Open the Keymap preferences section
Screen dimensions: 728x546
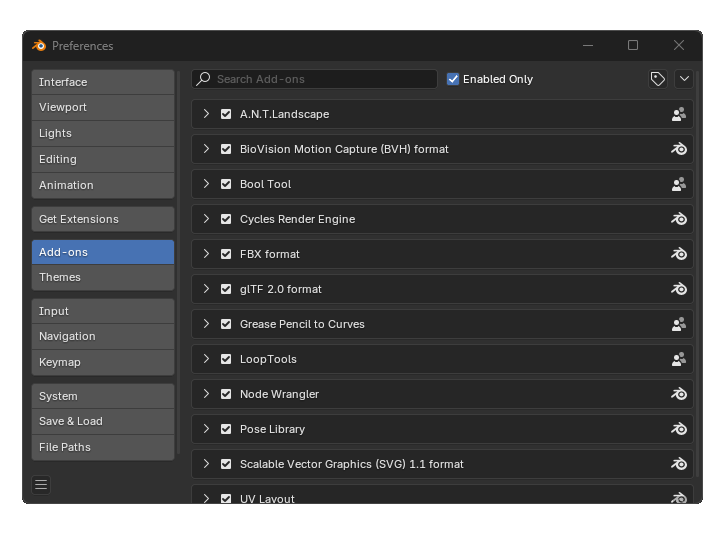[103, 362]
